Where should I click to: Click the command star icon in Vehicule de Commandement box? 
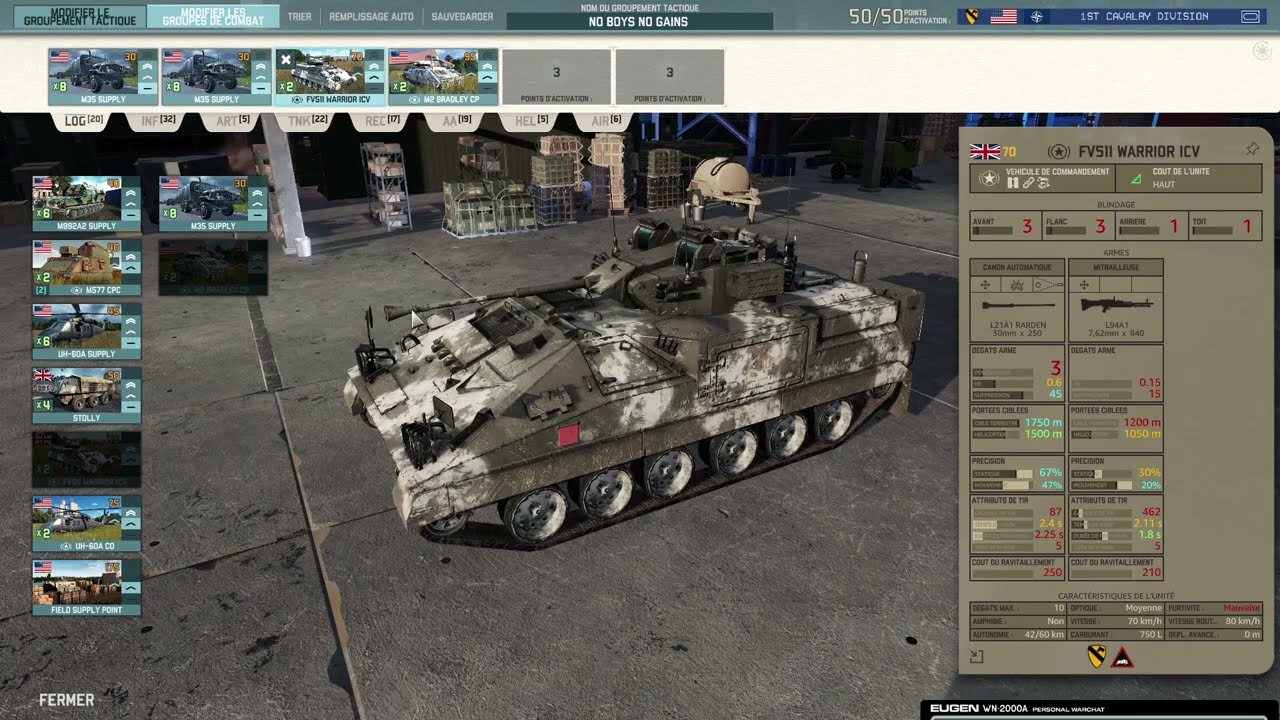coord(989,178)
